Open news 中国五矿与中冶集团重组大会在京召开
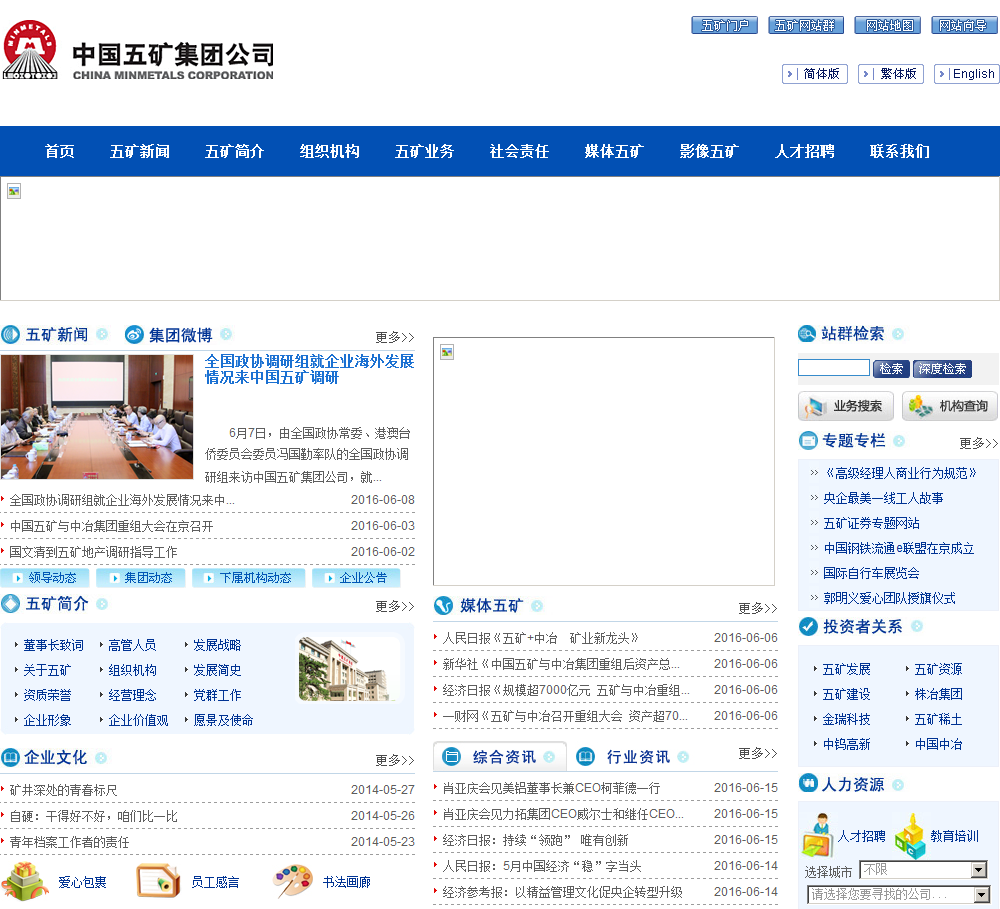Screen dimensions: 1000x909 point(112,526)
